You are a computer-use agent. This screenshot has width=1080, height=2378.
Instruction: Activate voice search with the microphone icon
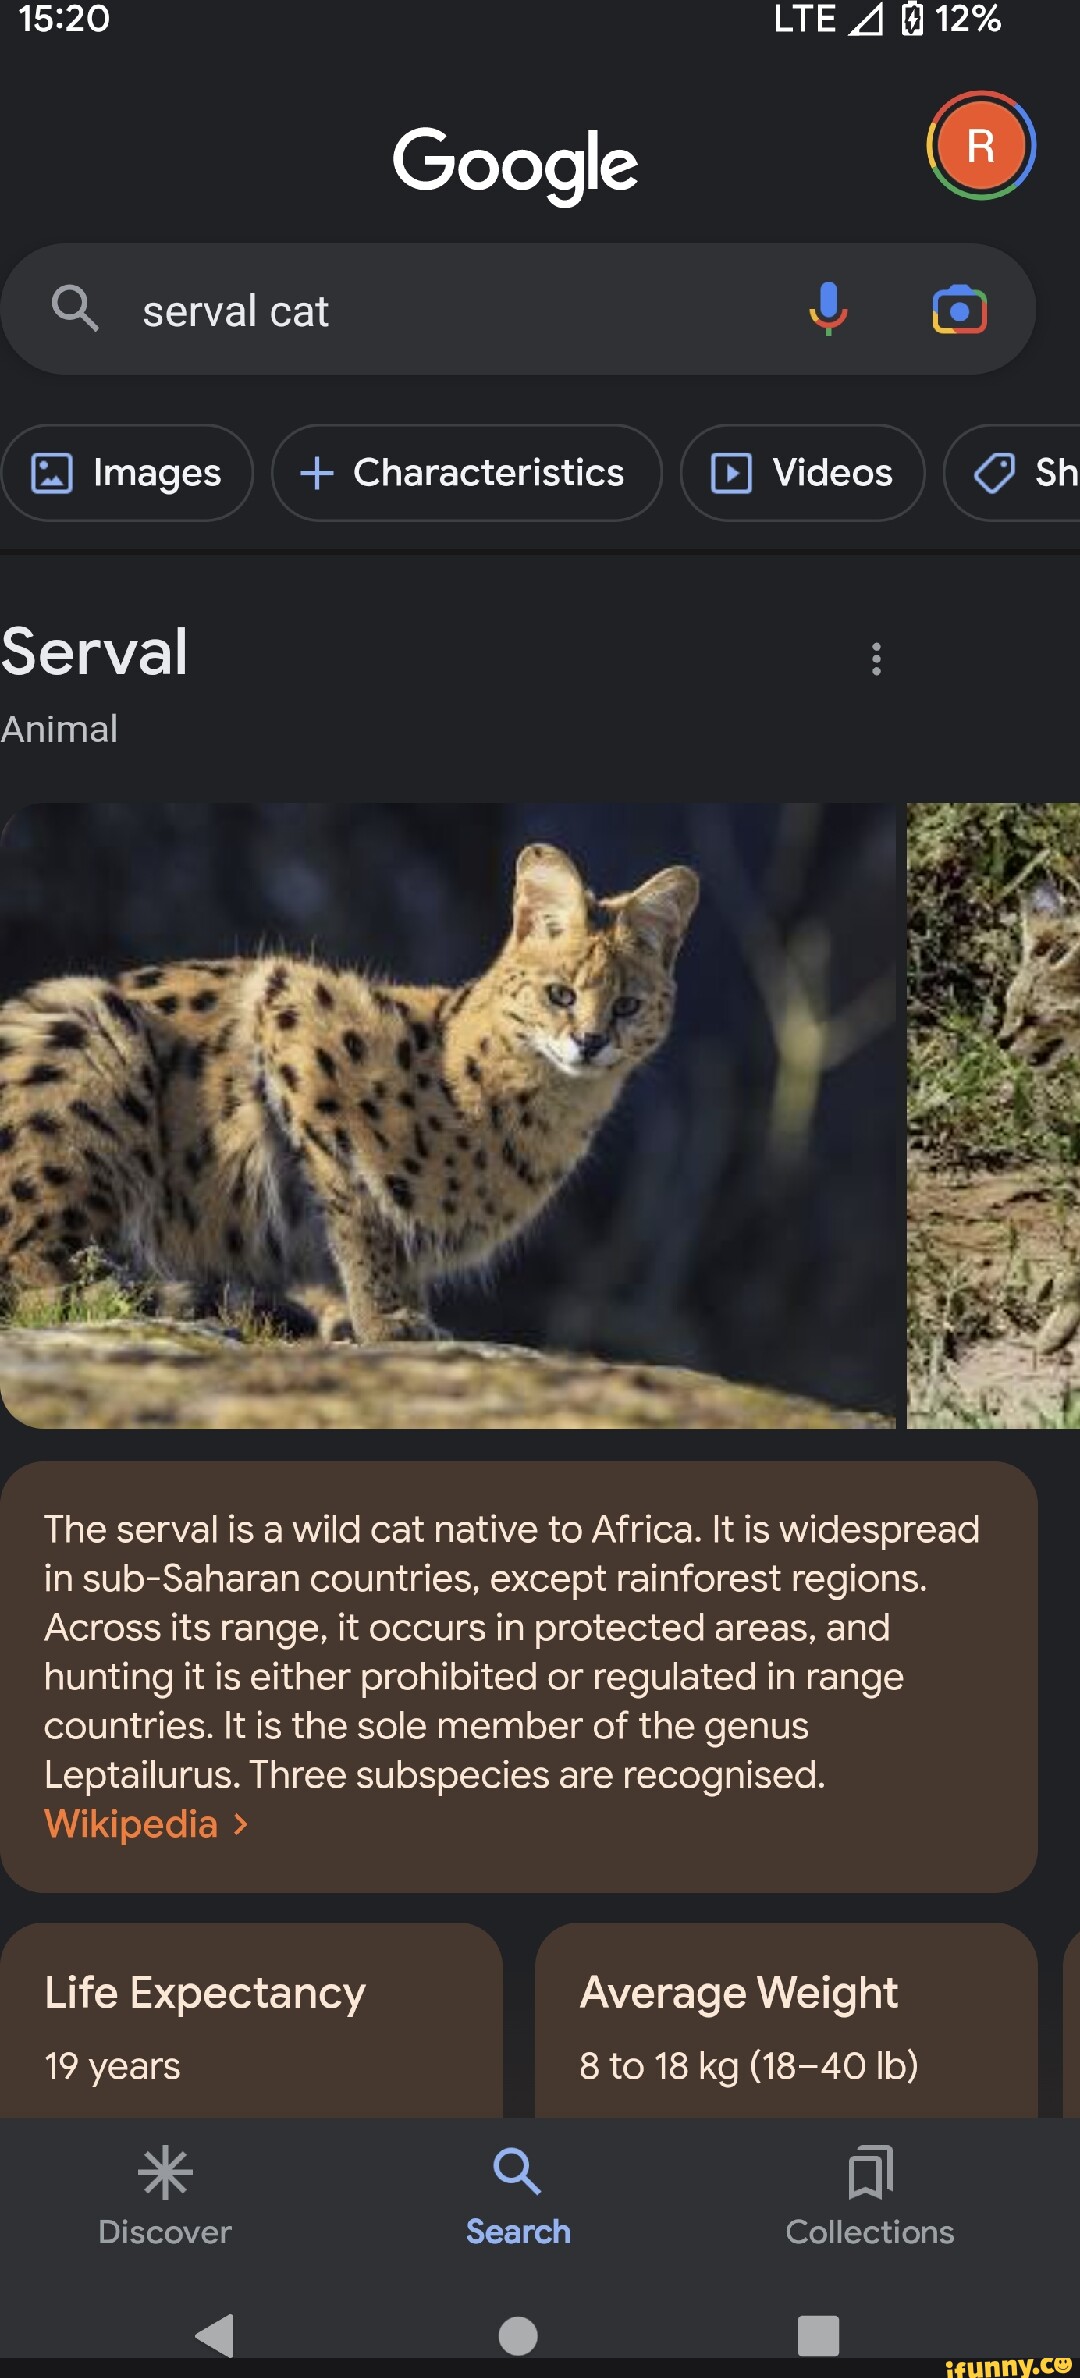829,311
